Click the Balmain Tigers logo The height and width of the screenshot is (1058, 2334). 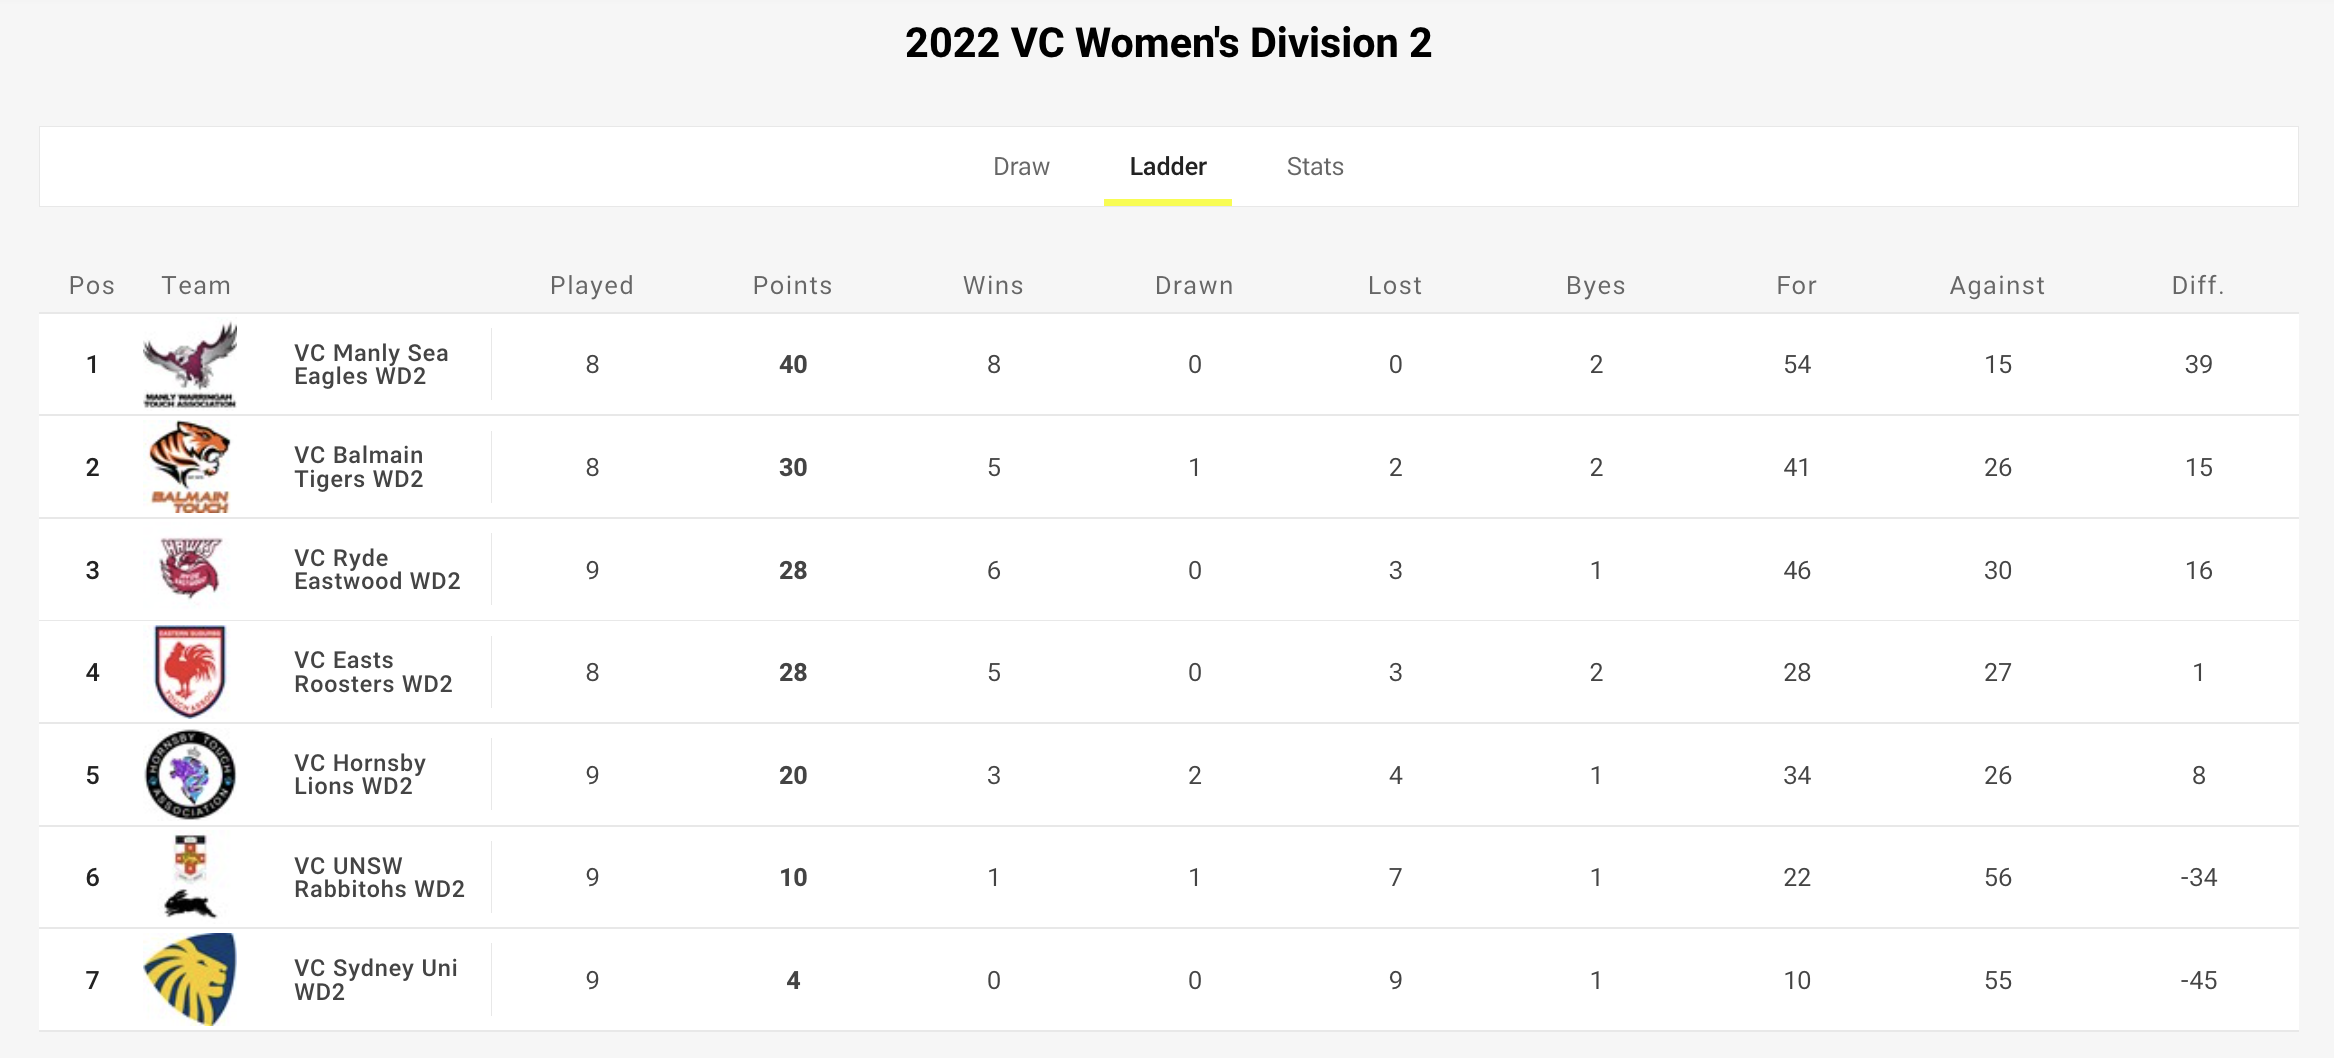coord(190,467)
